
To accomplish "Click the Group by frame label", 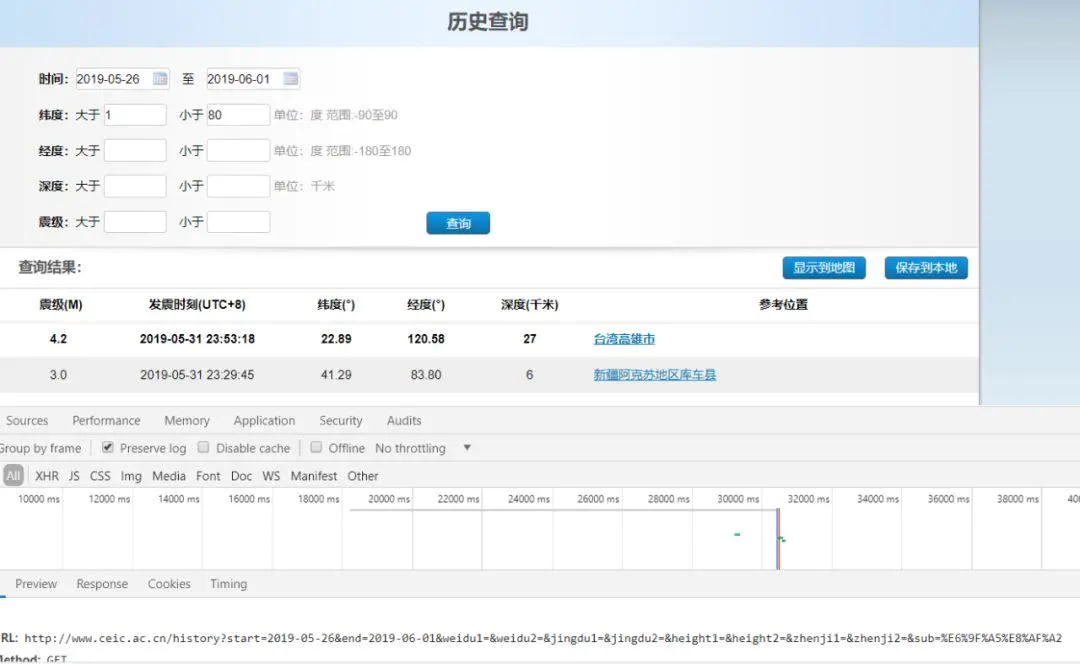I will click(41, 448).
